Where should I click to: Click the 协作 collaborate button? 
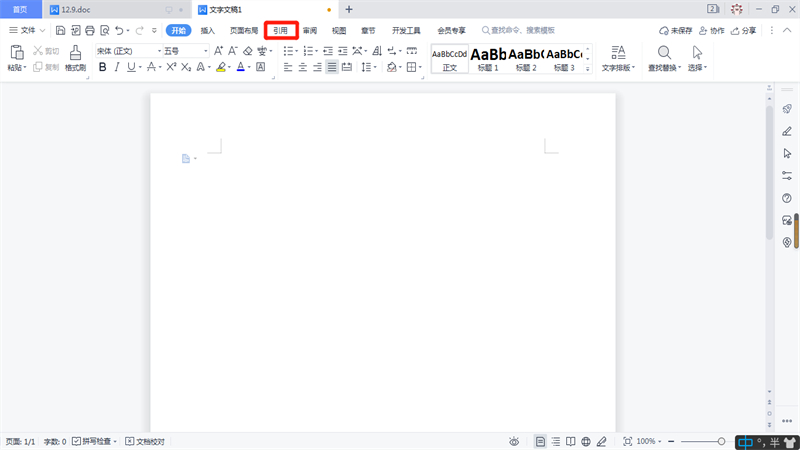(712, 31)
